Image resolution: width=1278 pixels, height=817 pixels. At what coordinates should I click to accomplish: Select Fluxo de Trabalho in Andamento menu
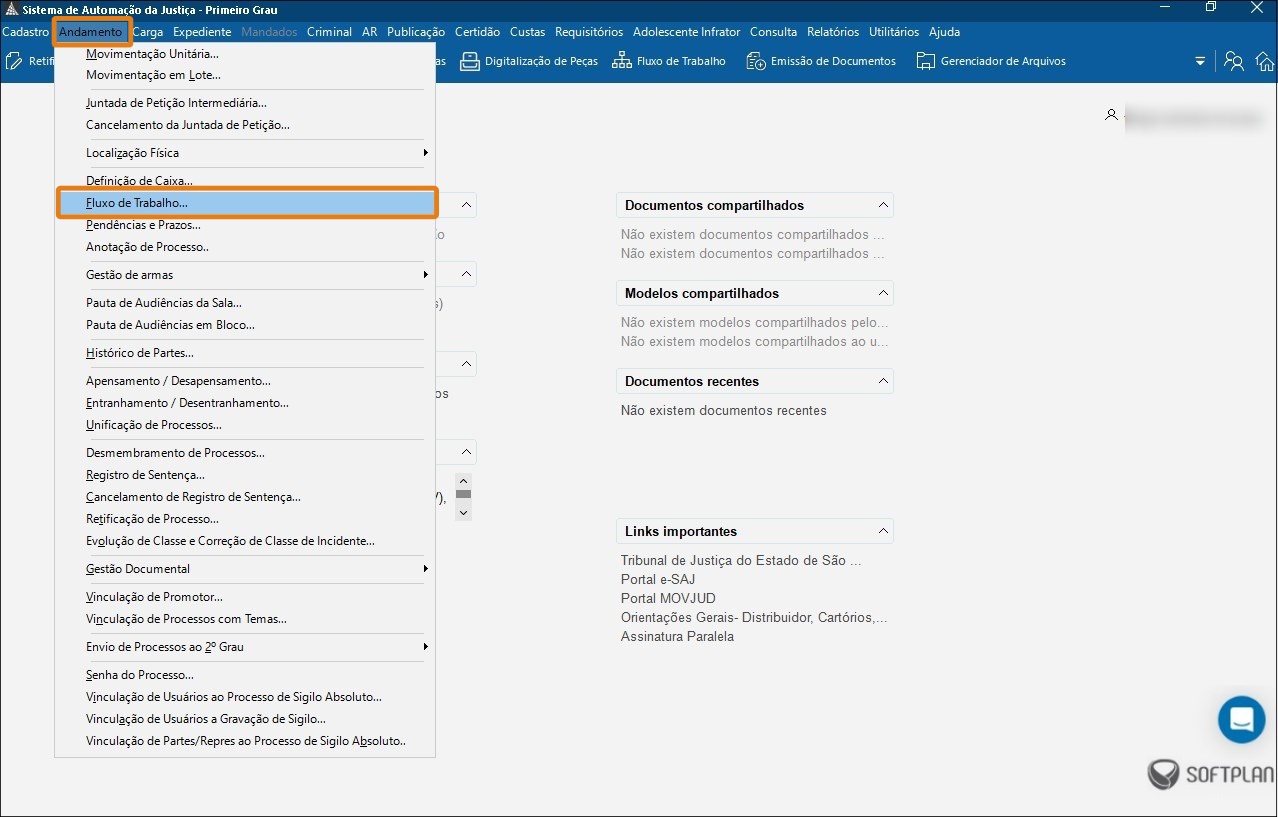click(x=247, y=203)
